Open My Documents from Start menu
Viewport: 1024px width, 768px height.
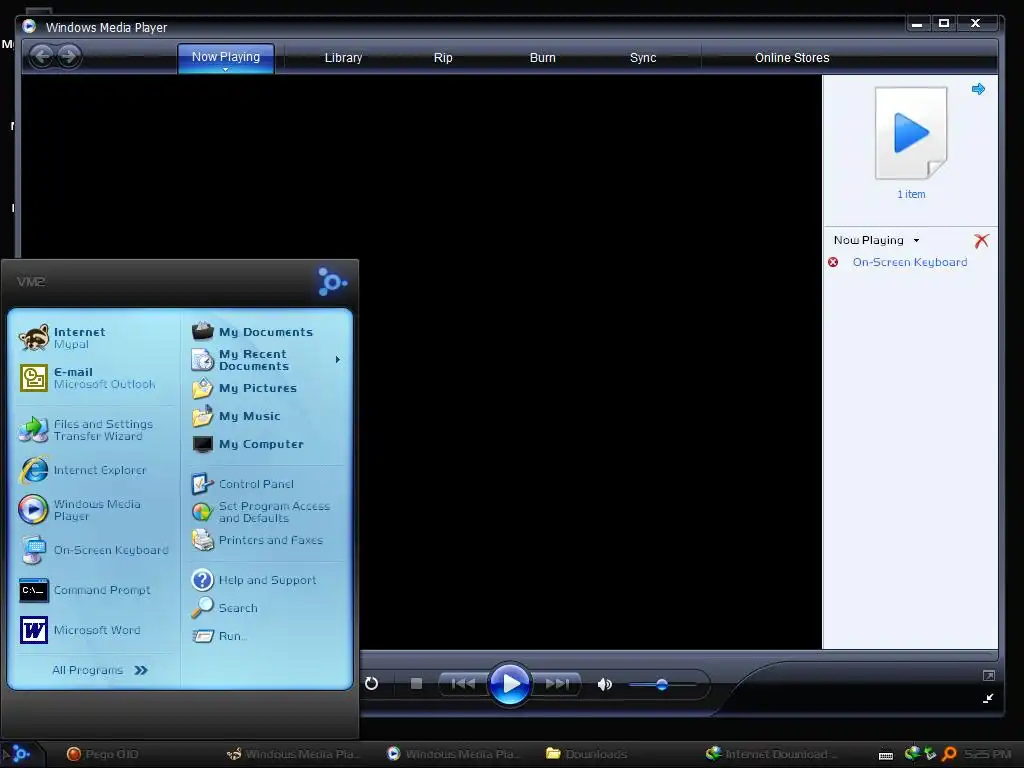266,332
